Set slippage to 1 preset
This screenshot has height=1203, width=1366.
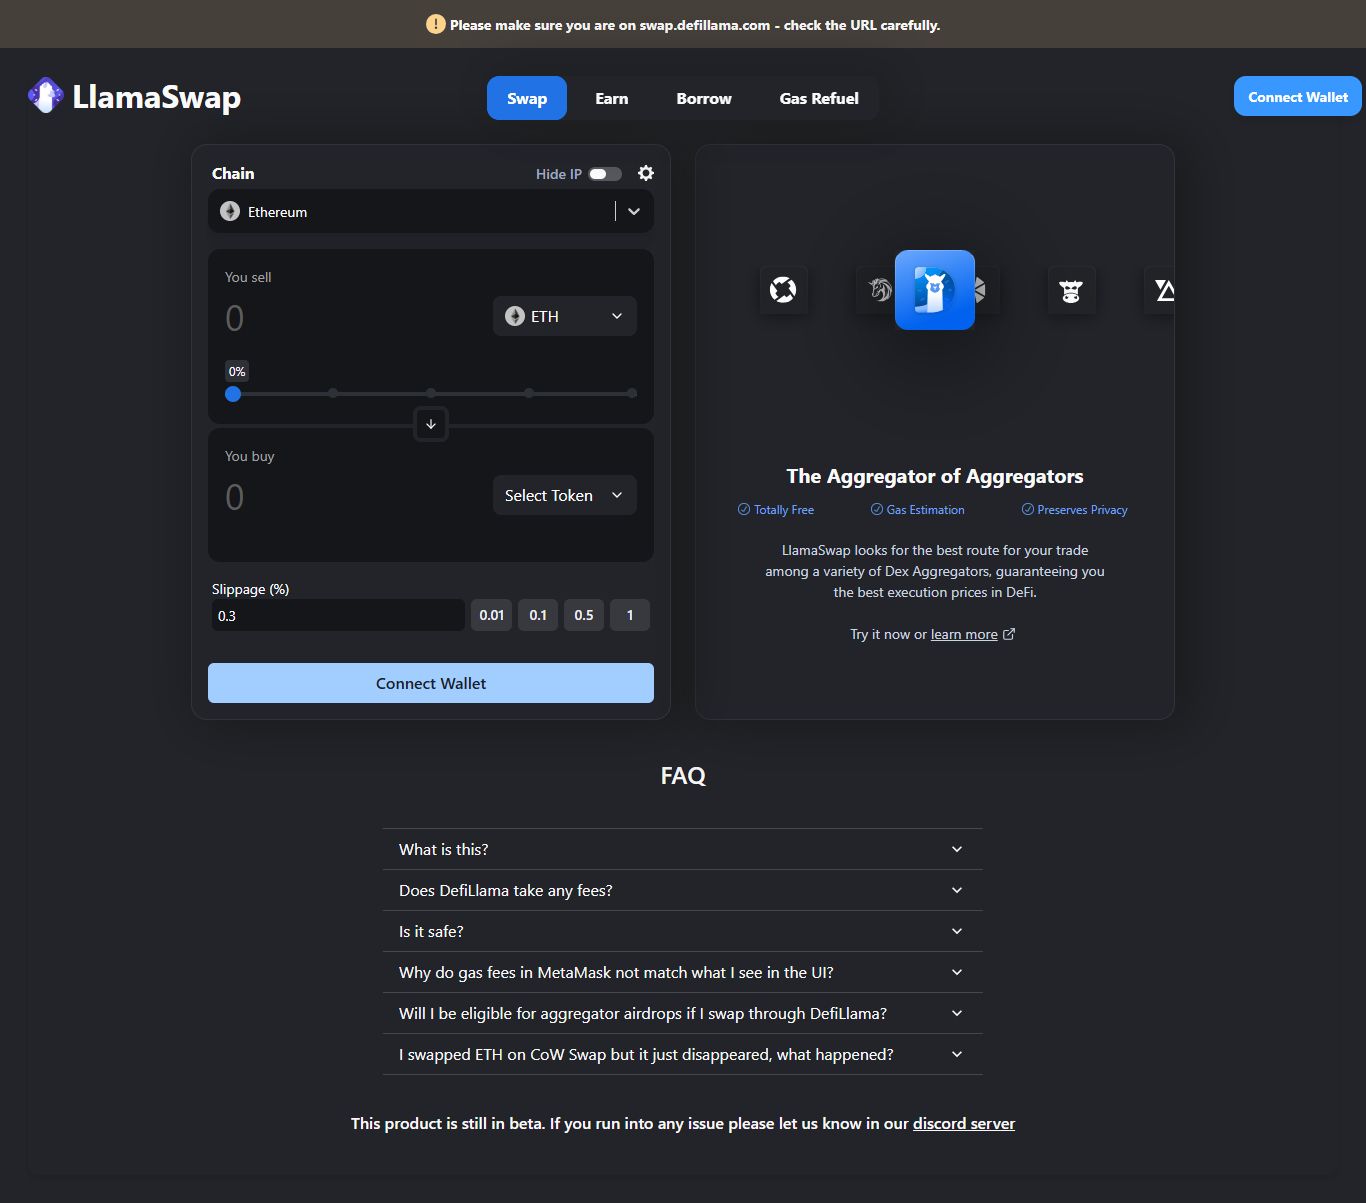pyautogui.click(x=630, y=615)
